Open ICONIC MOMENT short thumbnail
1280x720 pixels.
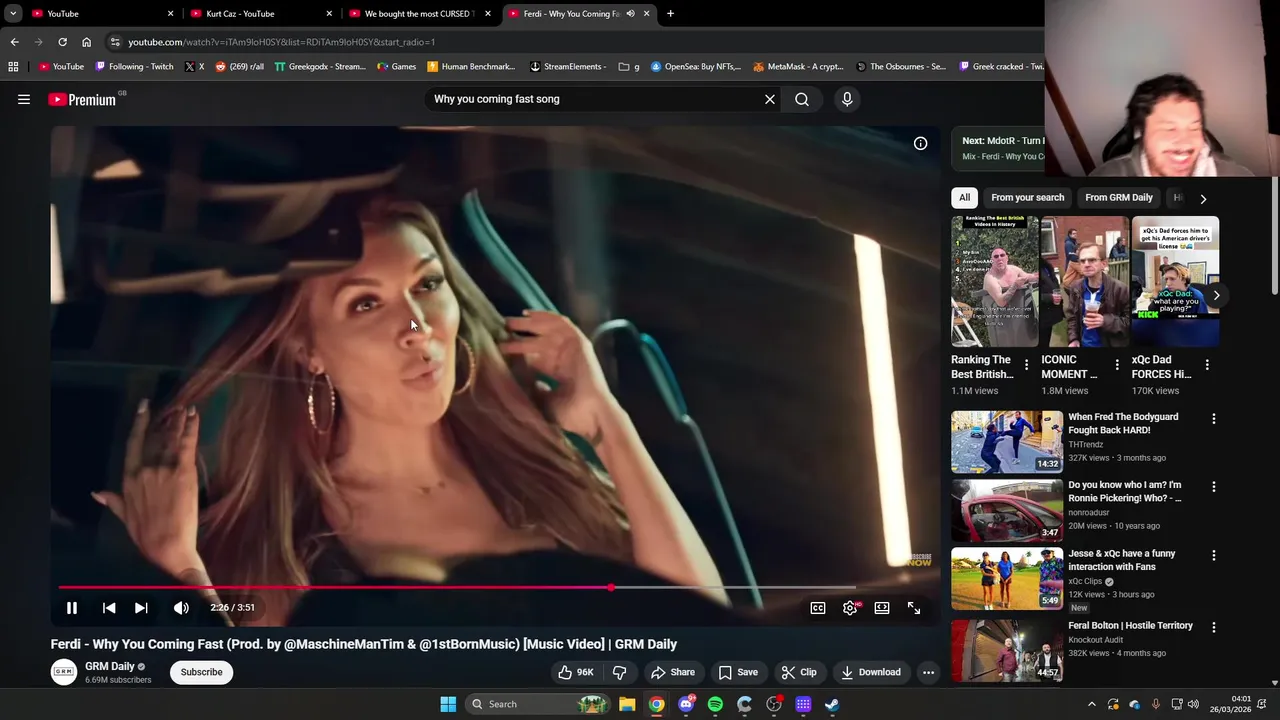pyautogui.click(x=1085, y=281)
